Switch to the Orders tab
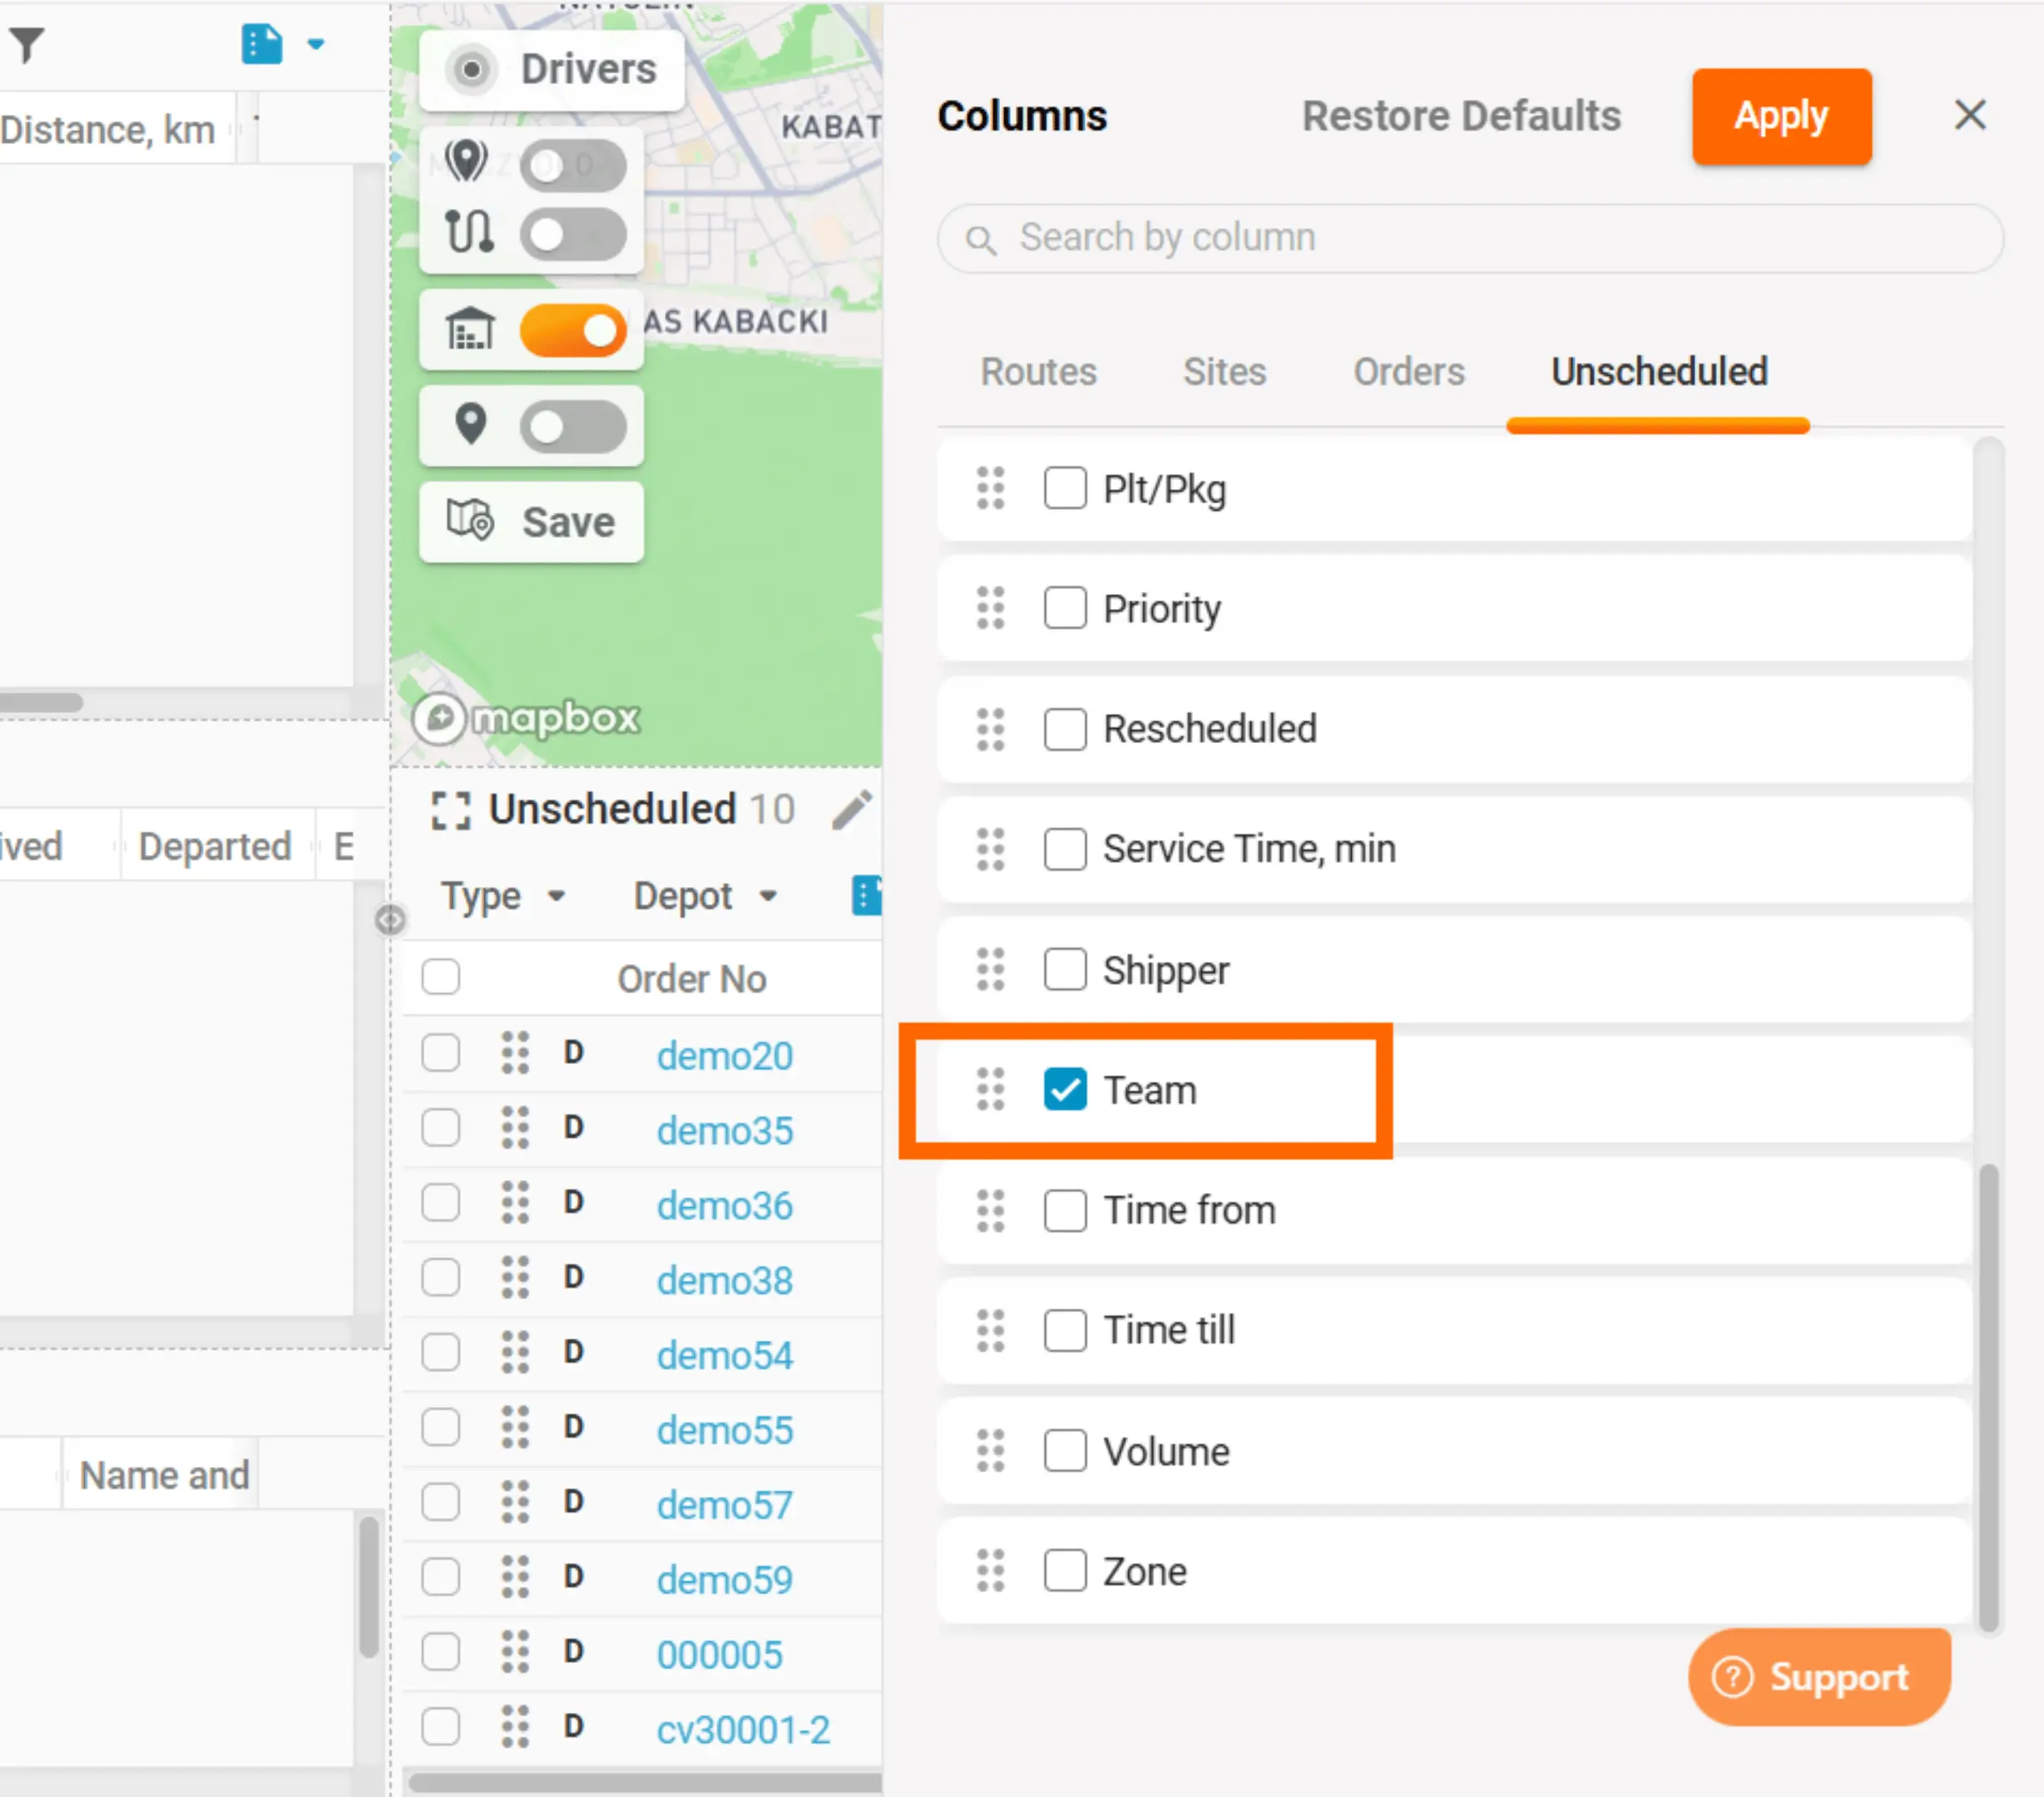This screenshot has height=1797, width=2044. (x=1410, y=371)
